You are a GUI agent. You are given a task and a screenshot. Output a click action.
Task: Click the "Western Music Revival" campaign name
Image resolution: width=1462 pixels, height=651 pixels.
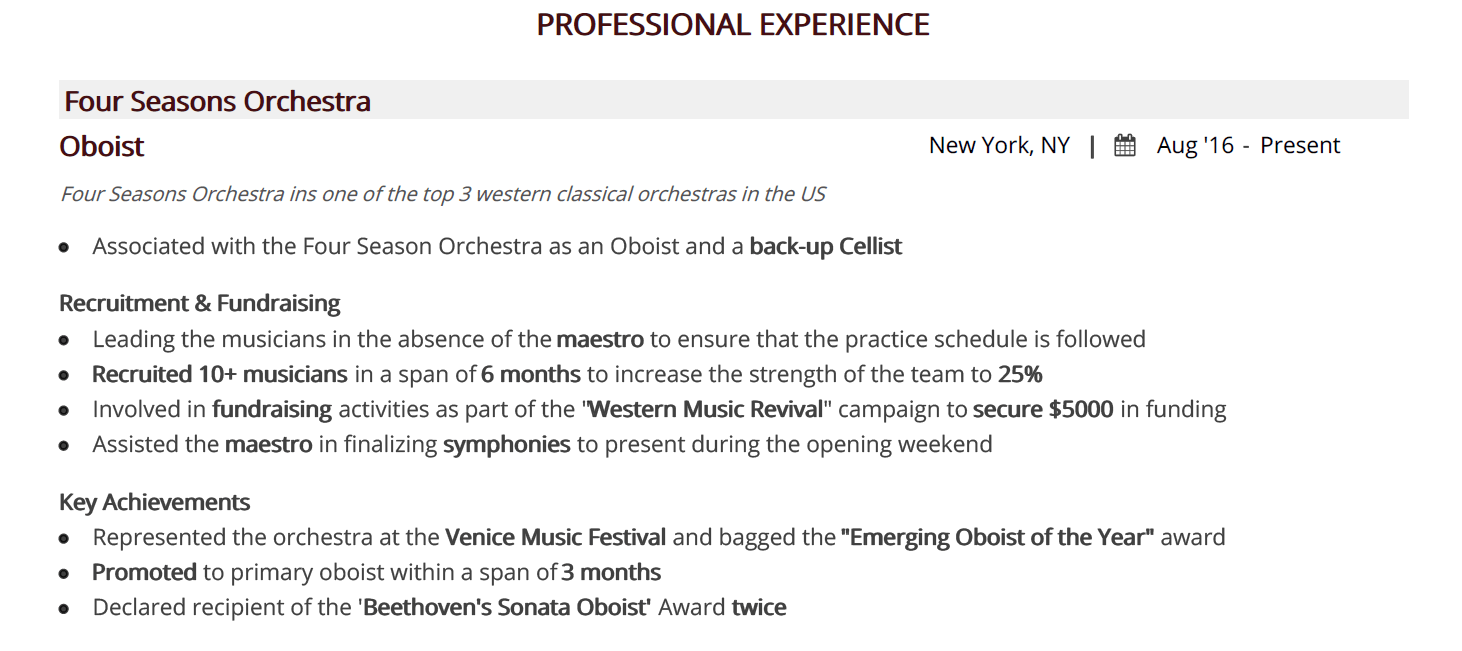pos(706,409)
